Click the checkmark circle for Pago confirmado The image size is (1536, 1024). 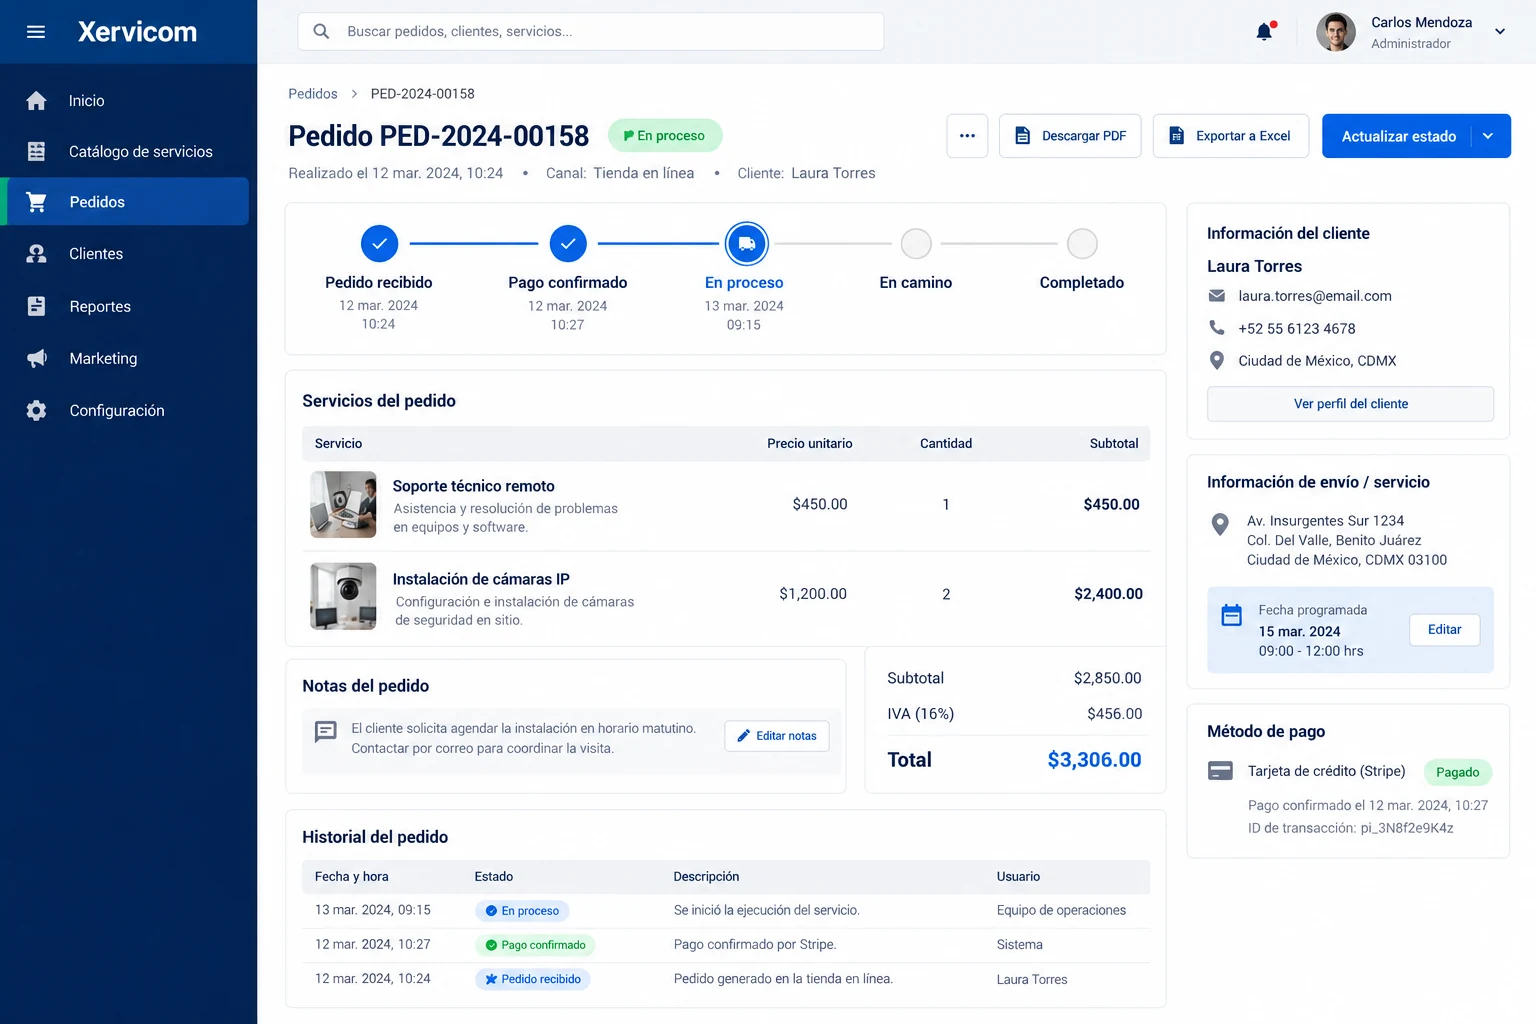[568, 243]
